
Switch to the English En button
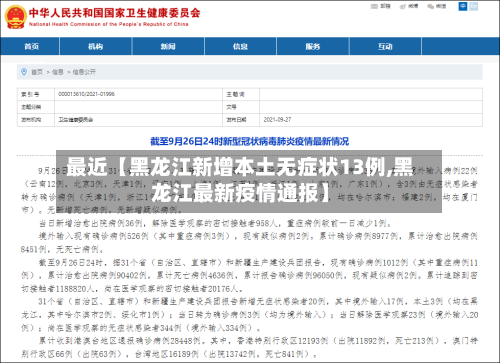pos(474,6)
